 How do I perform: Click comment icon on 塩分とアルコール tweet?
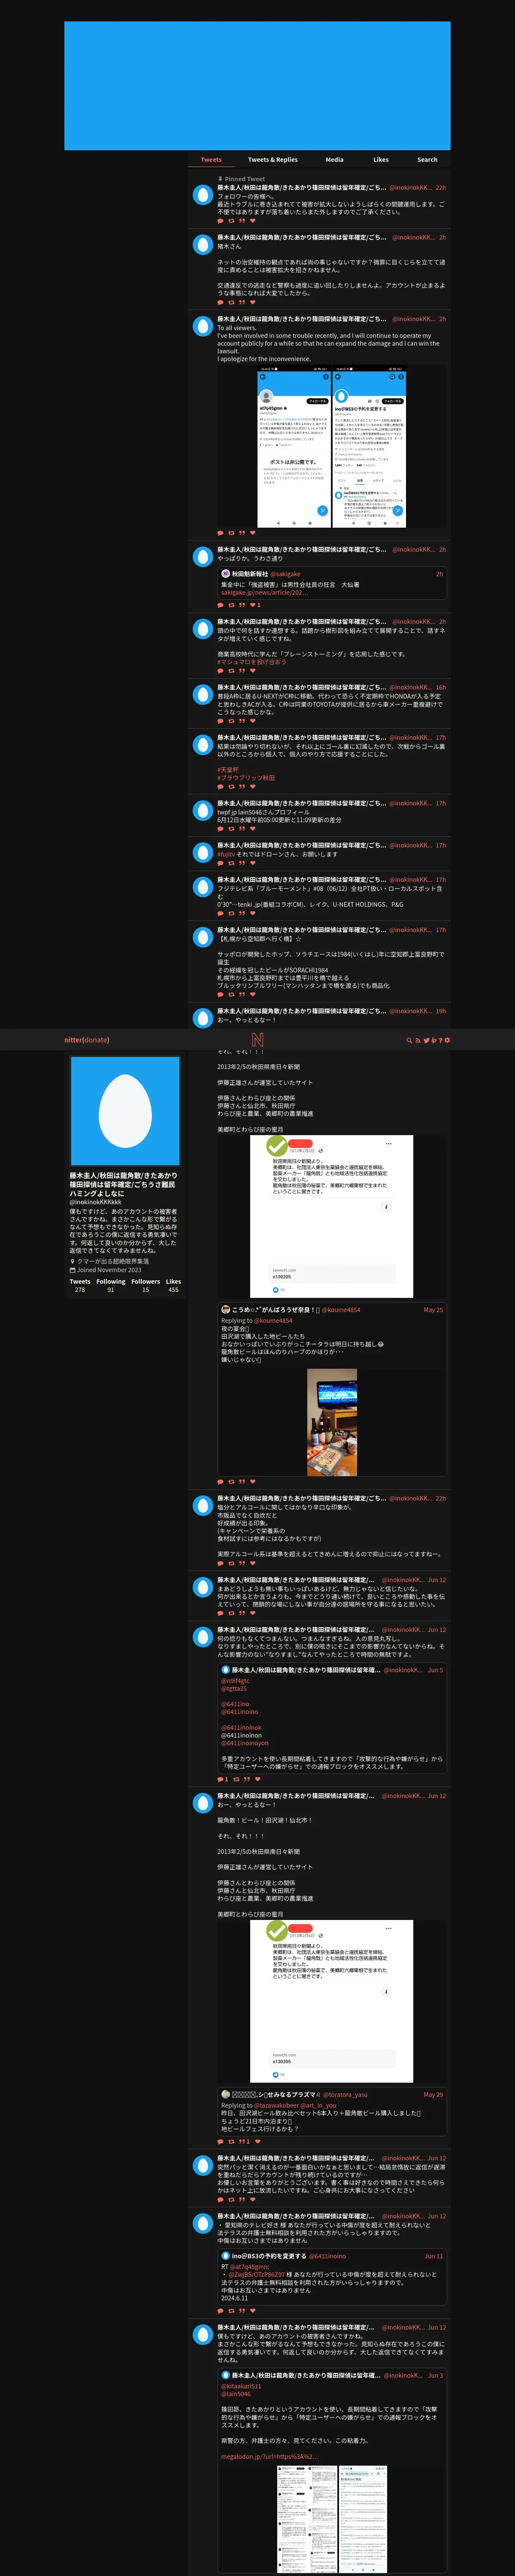point(220,1563)
